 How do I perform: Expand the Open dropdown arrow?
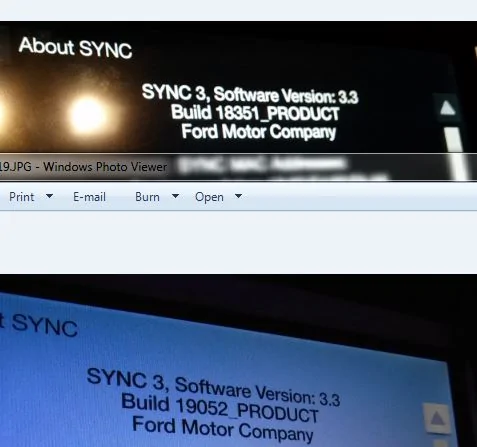[x=238, y=196]
